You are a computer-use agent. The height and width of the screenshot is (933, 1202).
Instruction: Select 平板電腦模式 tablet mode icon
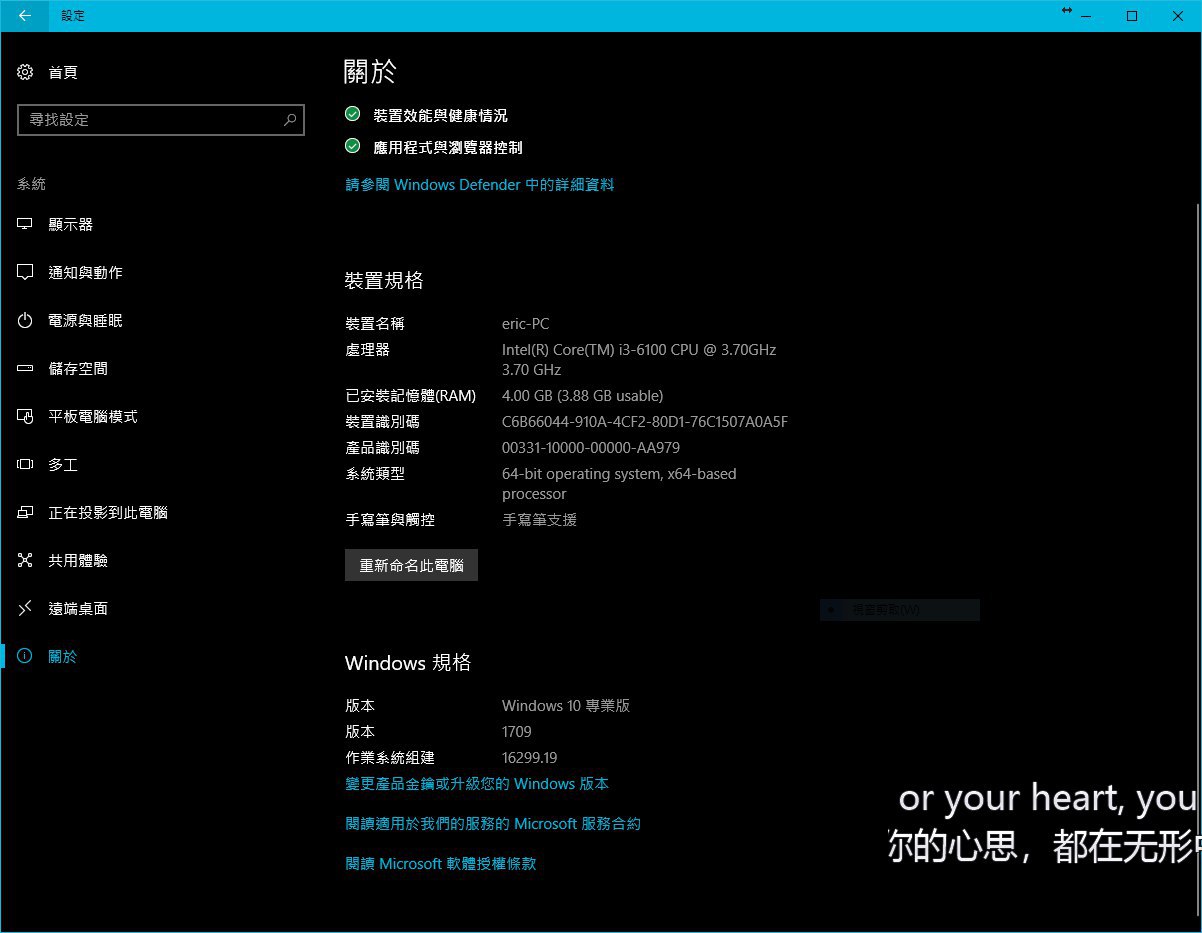[25, 417]
